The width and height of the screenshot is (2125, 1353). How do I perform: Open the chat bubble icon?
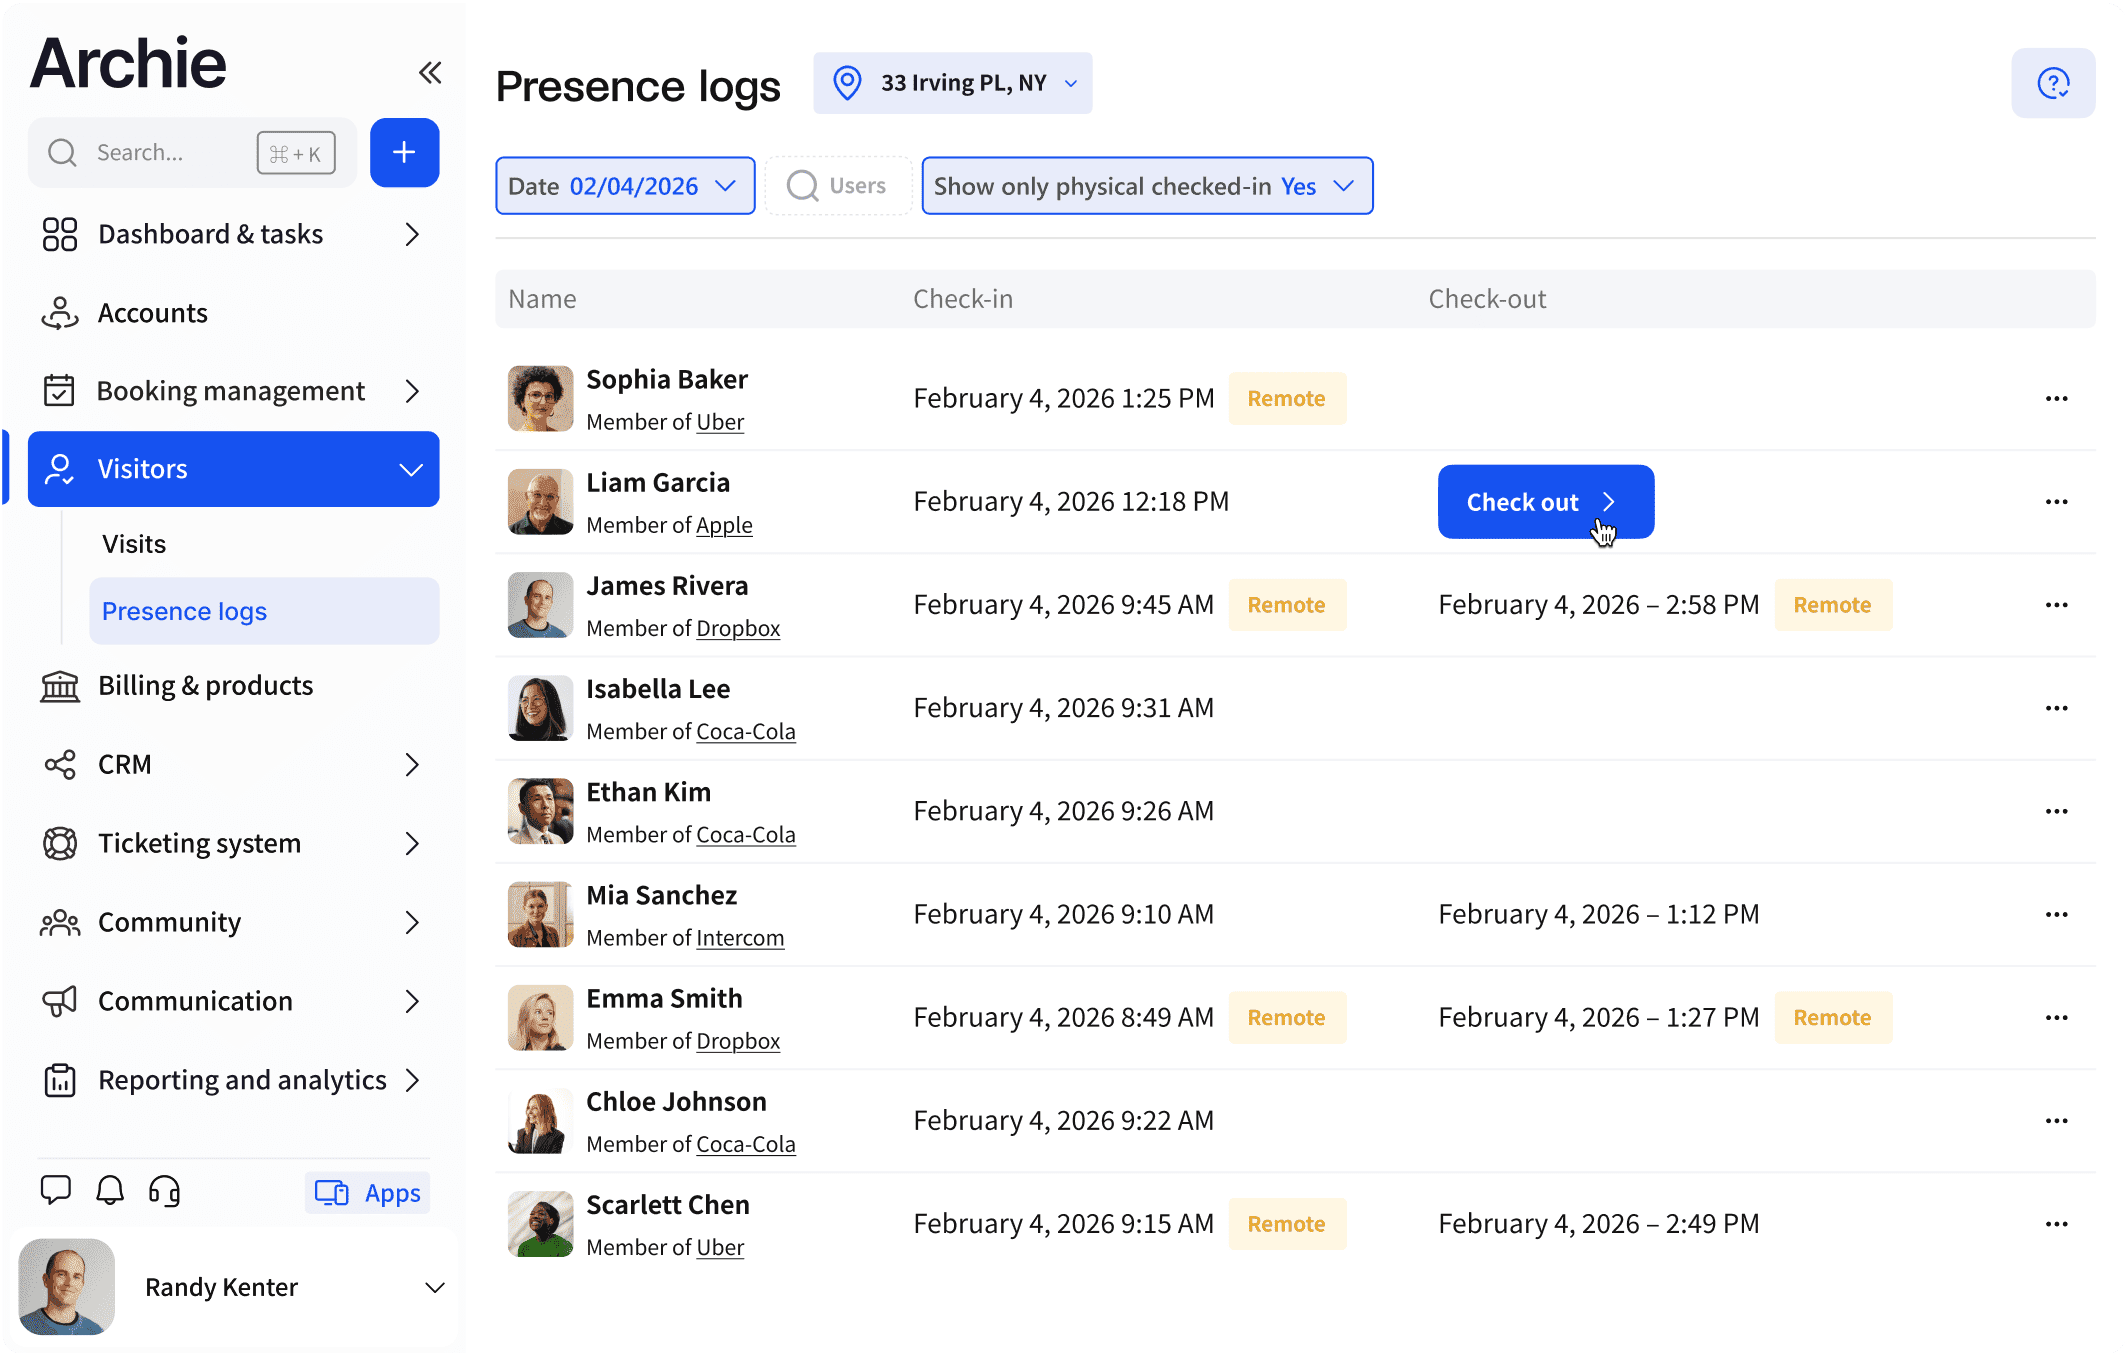click(x=55, y=1190)
